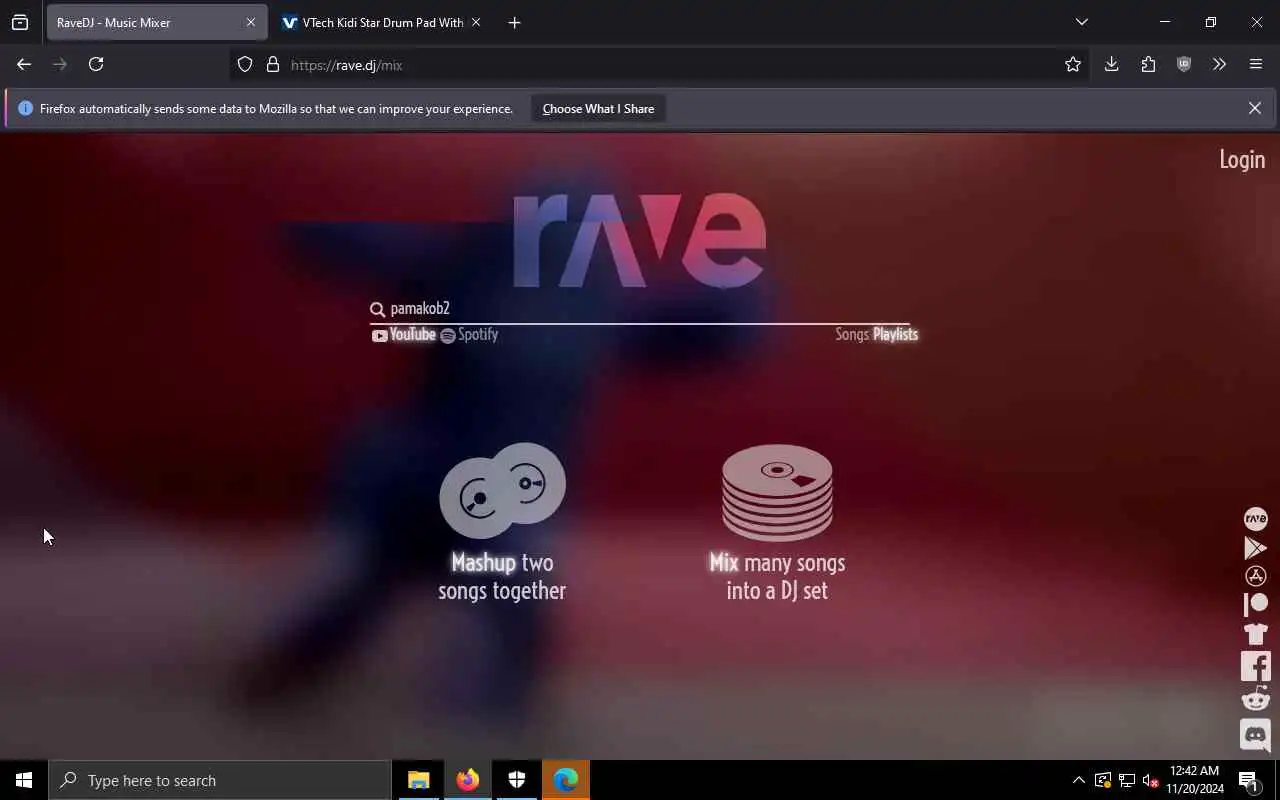
Task: Open the Rave app icon in sidebar
Action: coord(1255,518)
